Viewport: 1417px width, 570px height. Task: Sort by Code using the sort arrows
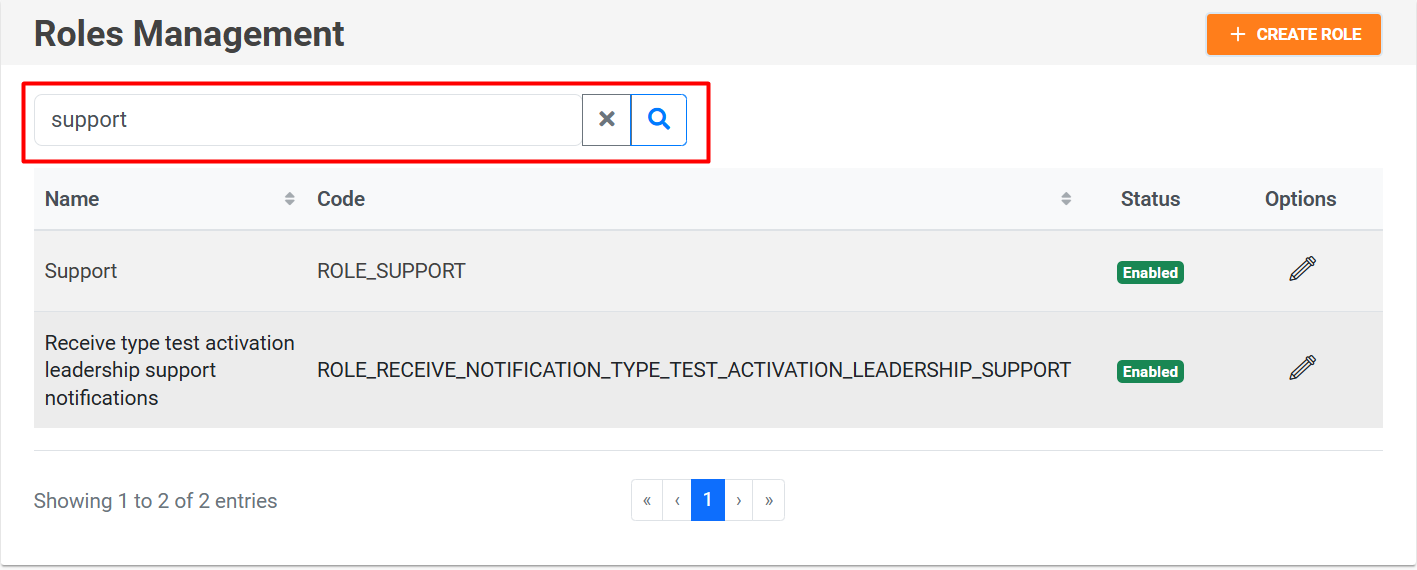[1066, 199]
